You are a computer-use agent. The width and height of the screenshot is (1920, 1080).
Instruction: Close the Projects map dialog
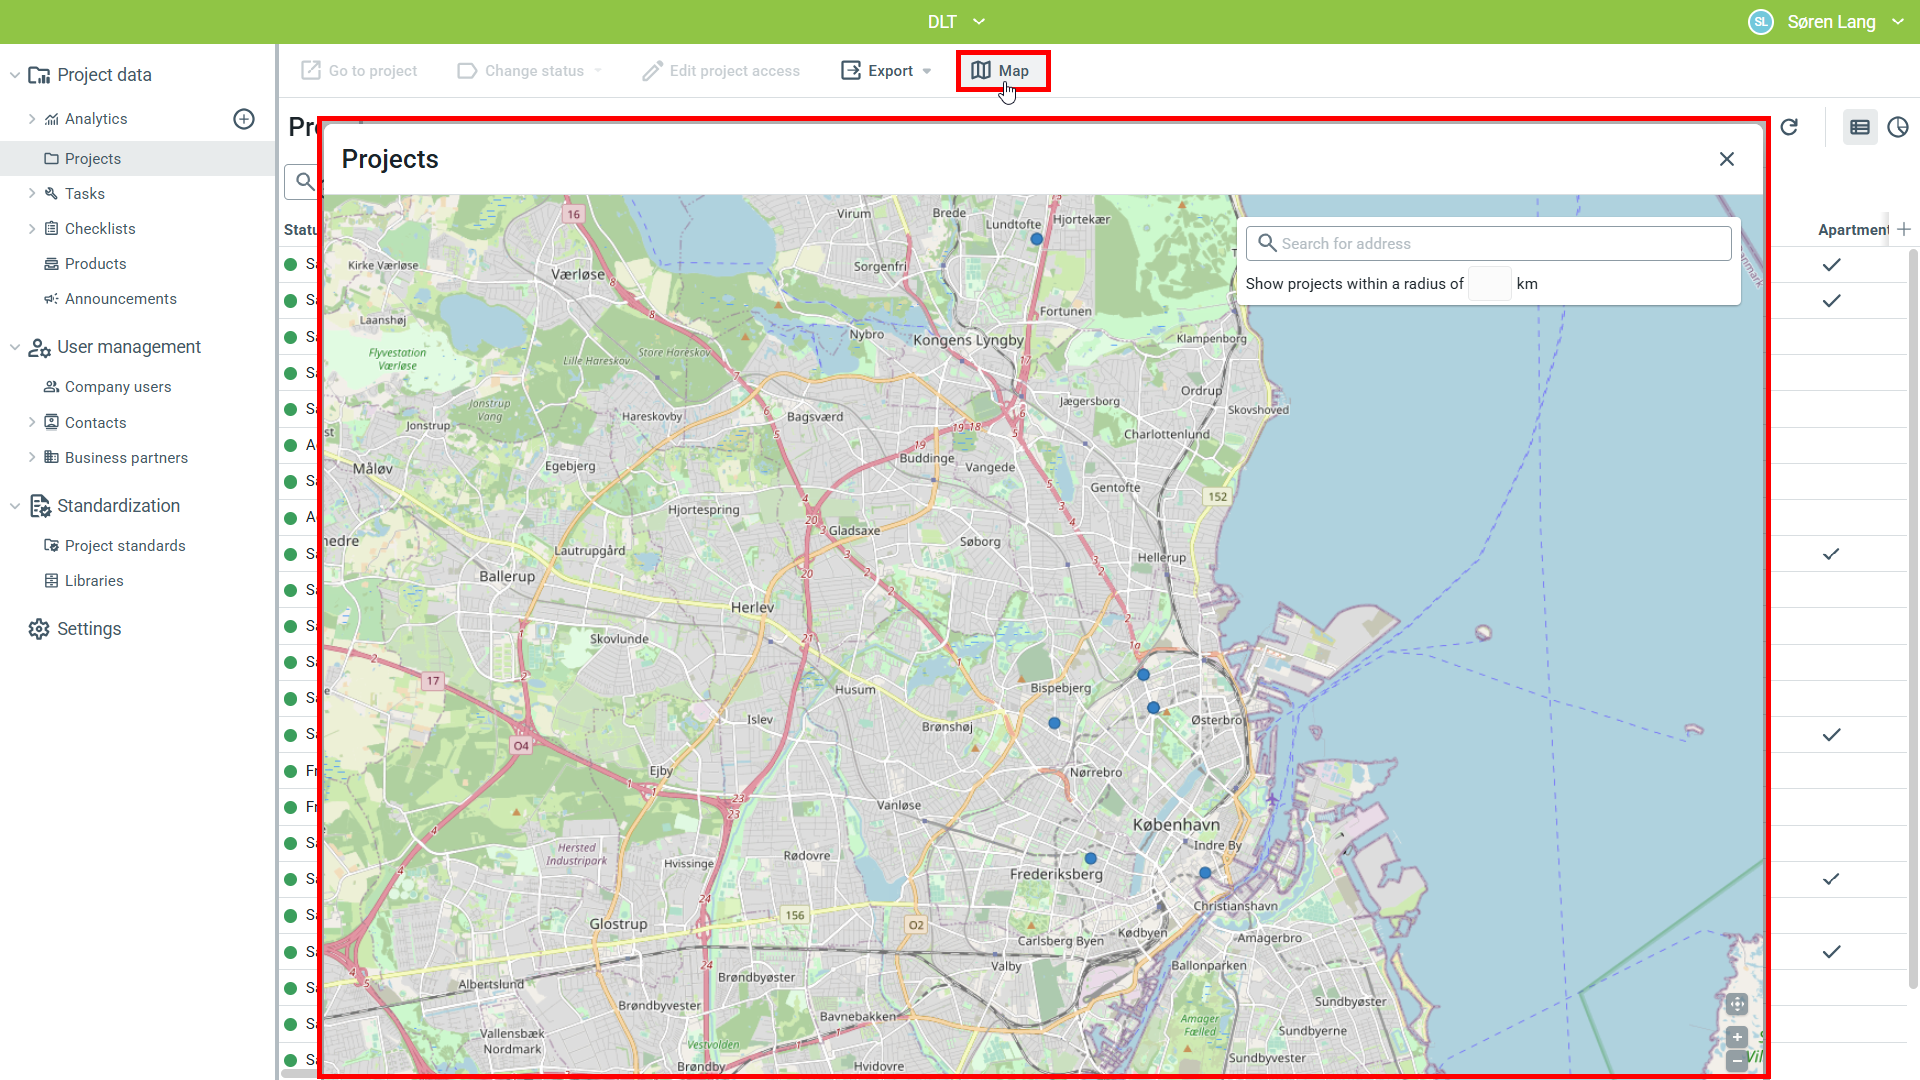[x=1726, y=159]
